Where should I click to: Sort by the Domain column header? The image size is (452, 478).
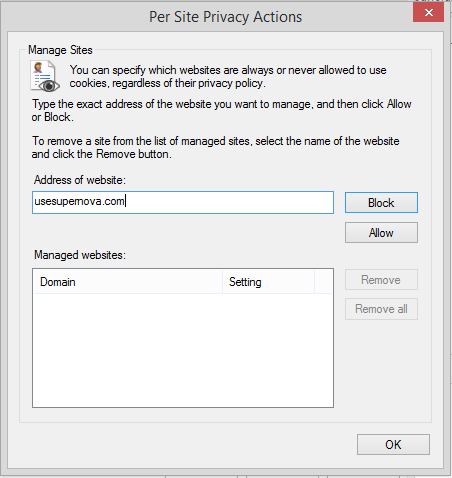[x=128, y=282]
